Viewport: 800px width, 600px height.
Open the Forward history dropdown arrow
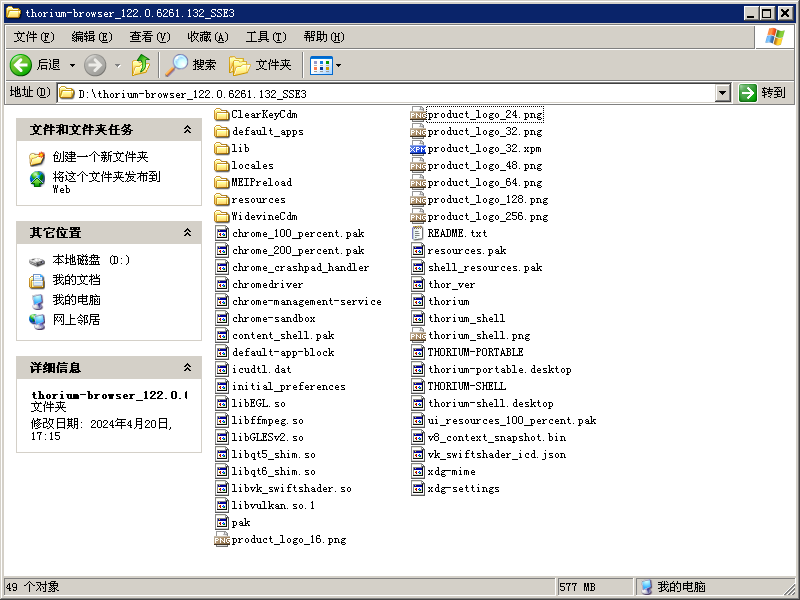[x=117, y=65]
